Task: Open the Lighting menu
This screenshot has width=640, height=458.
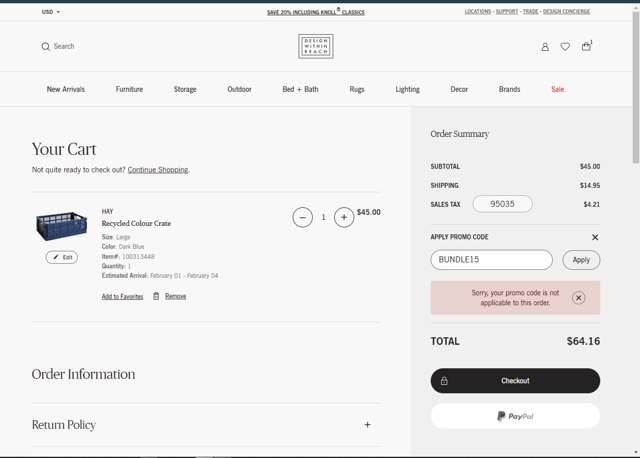Action: tap(407, 89)
